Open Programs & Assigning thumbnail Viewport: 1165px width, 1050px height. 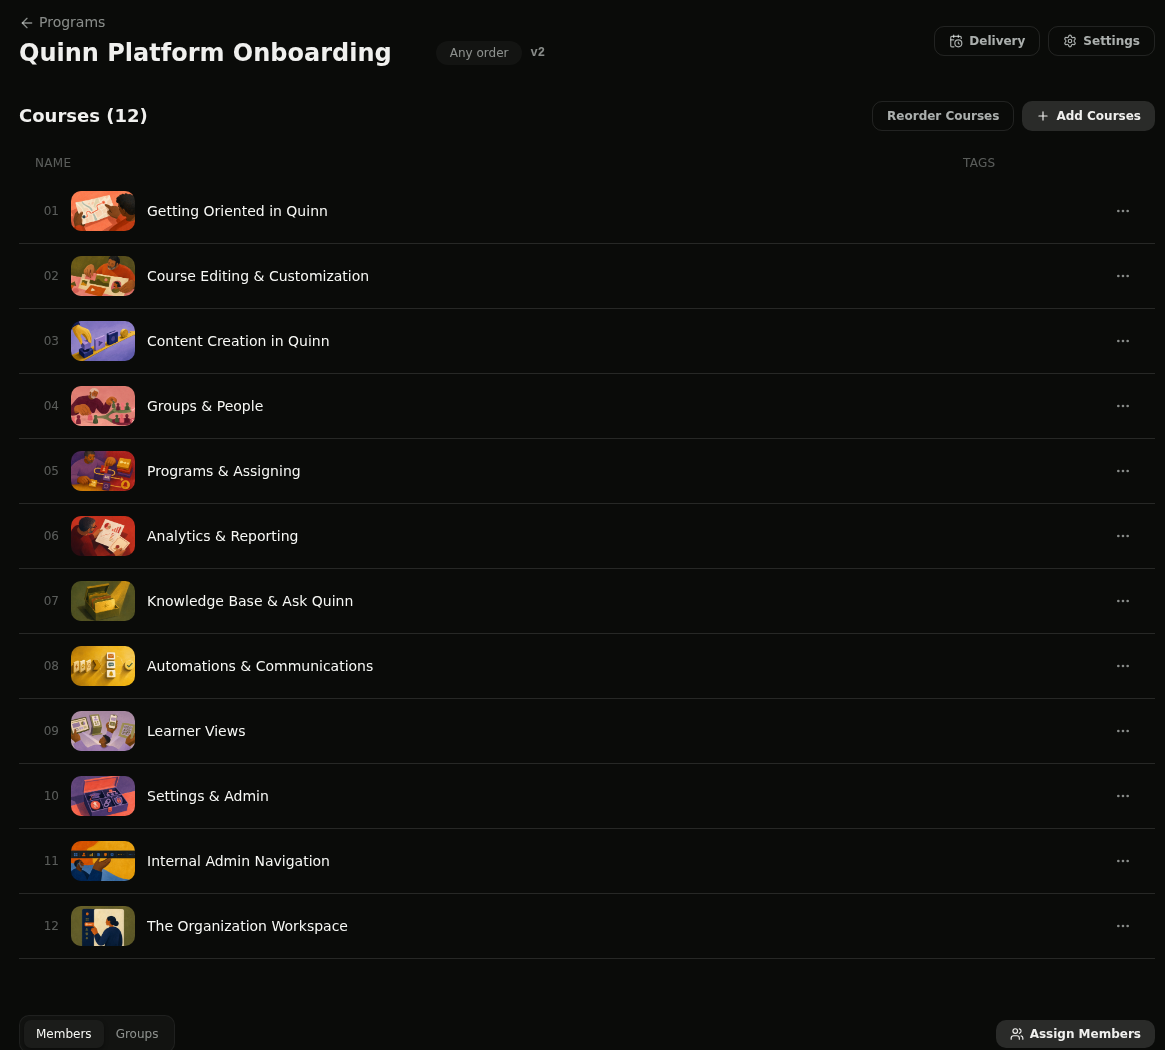coord(103,471)
